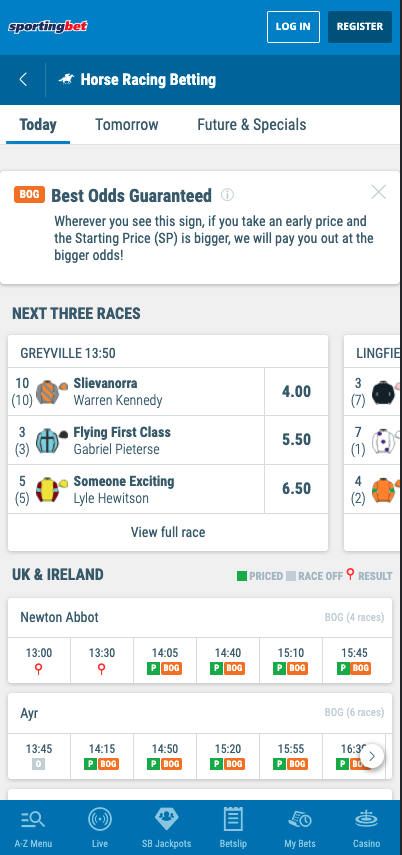
Task: Select Slievanorra odds 4.00
Action: (296, 392)
